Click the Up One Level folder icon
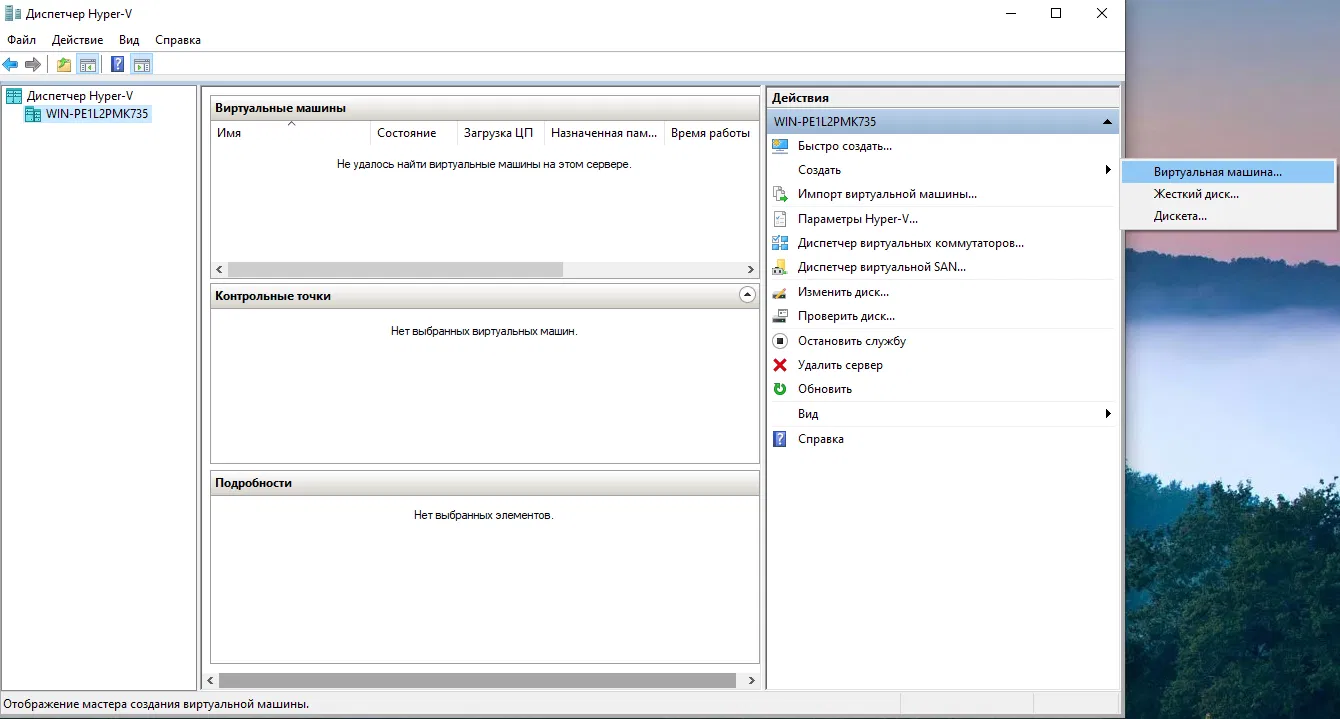Viewport: 1340px width, 719px height. (x=64, y=65)
